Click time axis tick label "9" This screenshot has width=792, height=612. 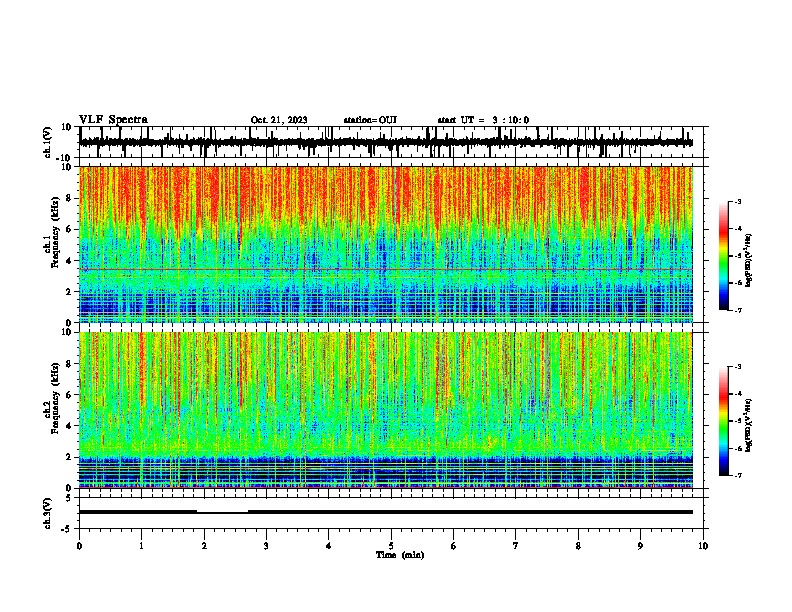[640, 546]
